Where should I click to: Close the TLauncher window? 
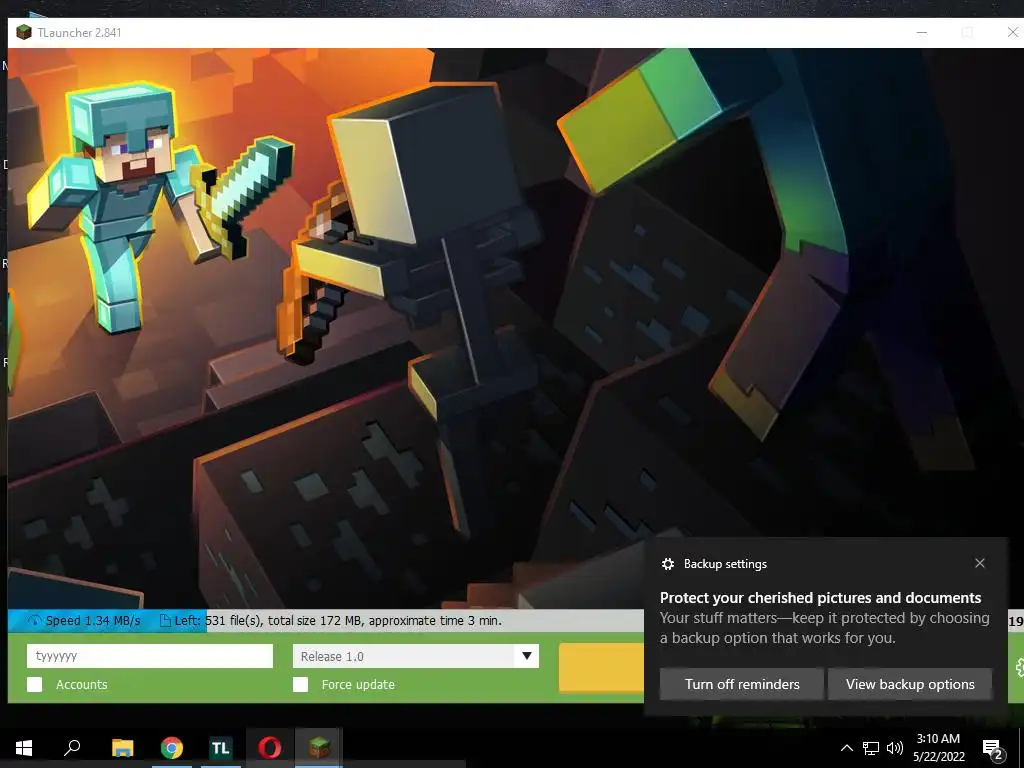coord(1012,32)
